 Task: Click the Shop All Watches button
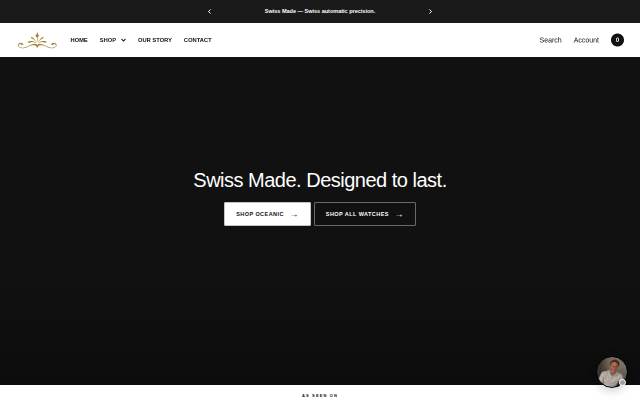click(365, 214)
